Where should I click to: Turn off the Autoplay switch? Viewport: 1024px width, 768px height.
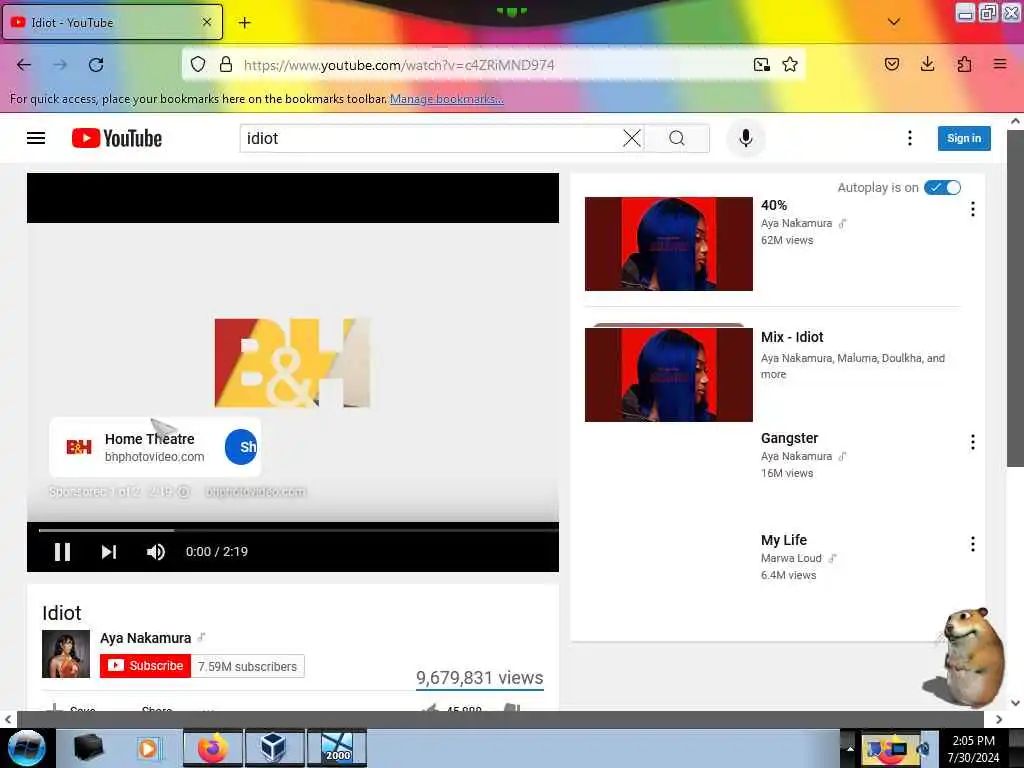coord(942,188)
